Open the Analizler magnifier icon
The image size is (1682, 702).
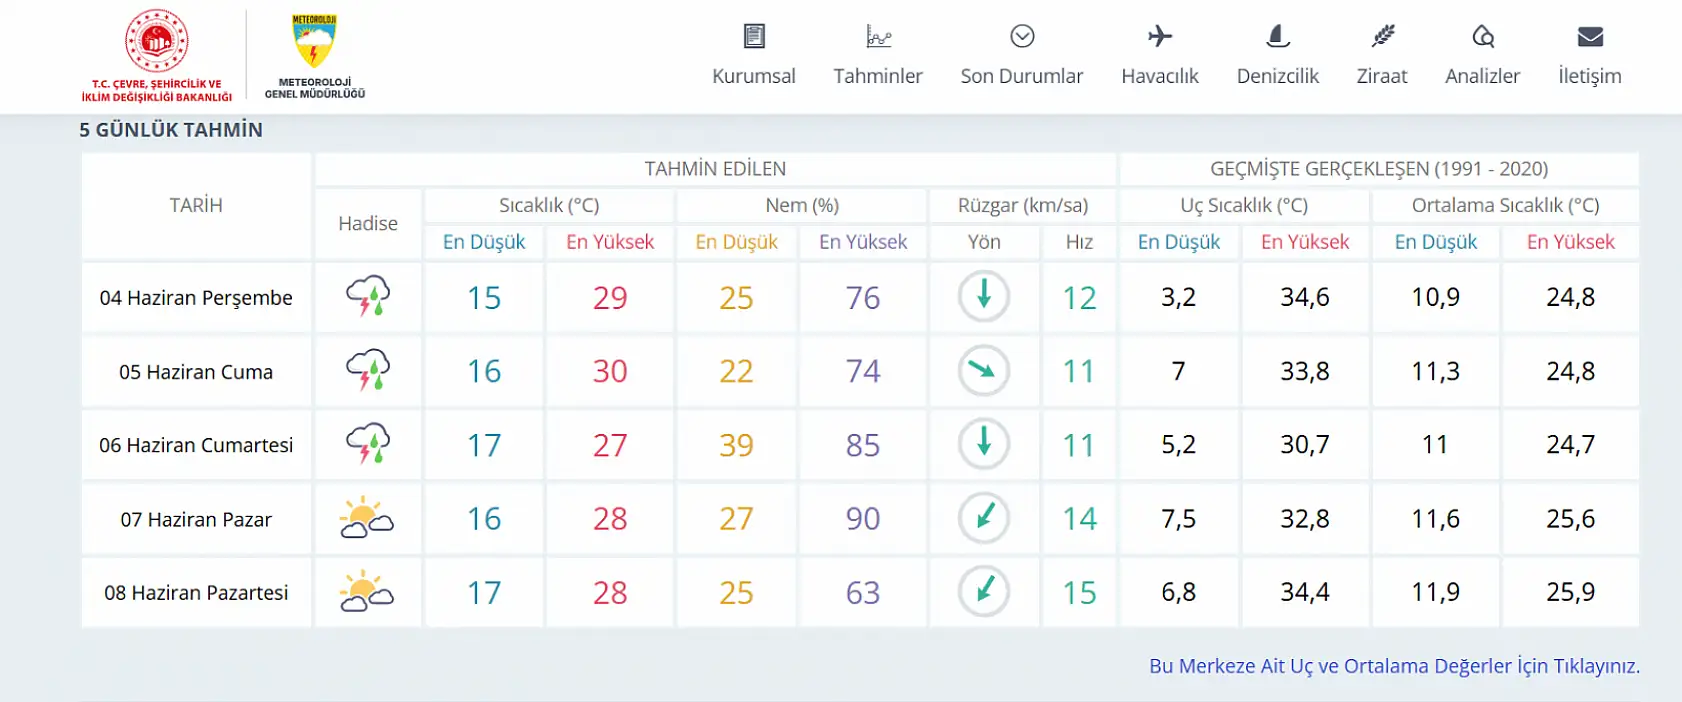(x=1483, y=36)
